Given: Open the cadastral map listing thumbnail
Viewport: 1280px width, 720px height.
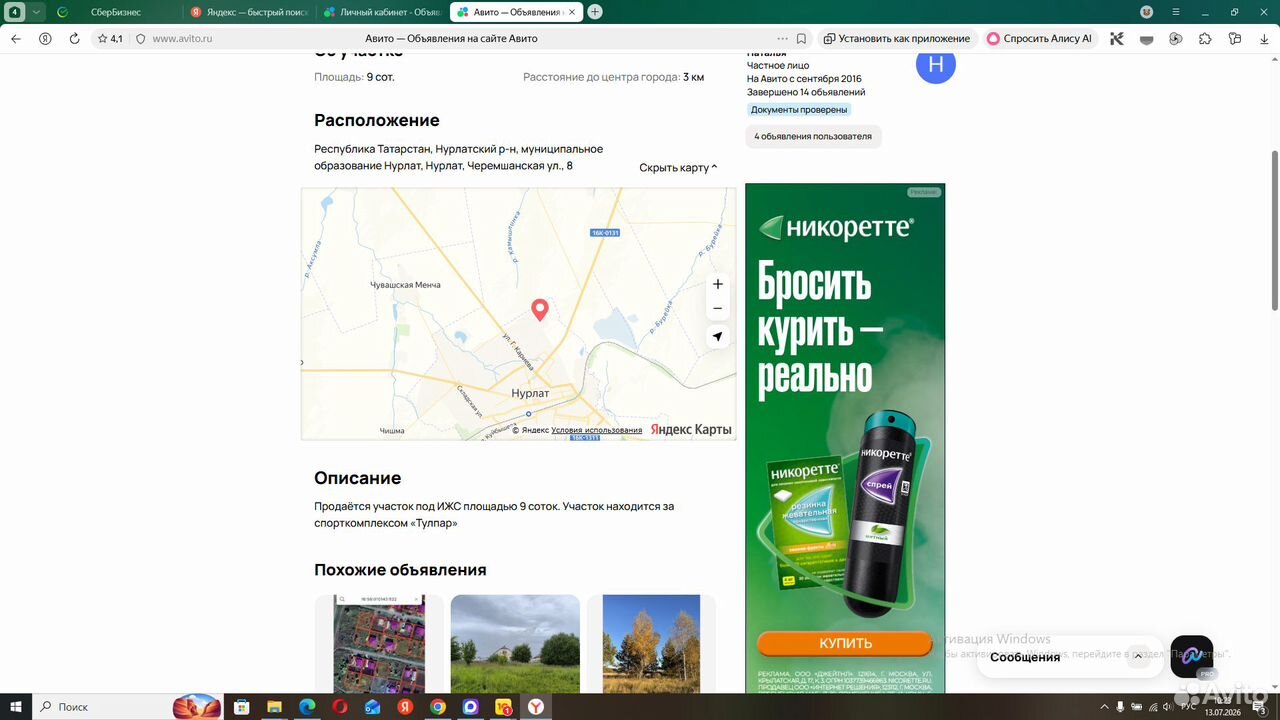Looking at the screenshot, I should click(x=379, y=644).
